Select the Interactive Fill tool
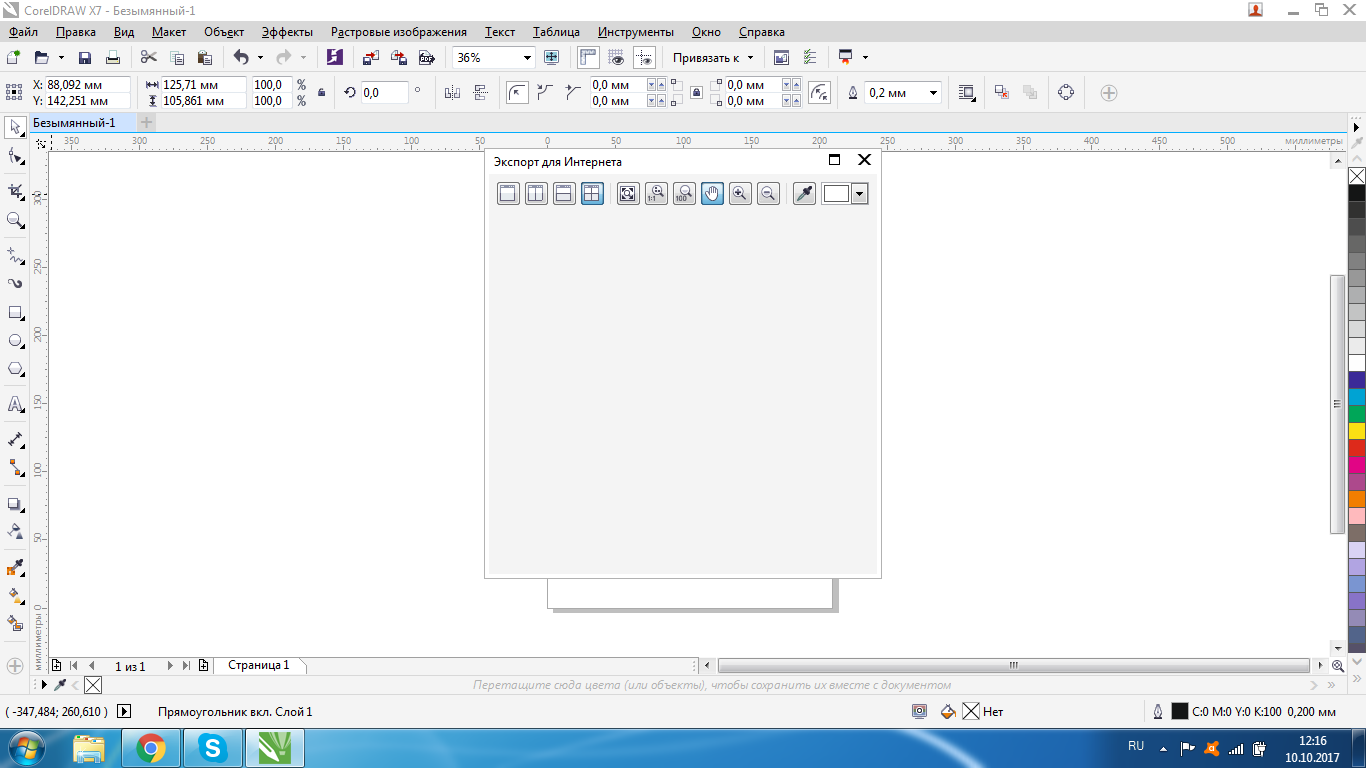 tap(16, 596)
